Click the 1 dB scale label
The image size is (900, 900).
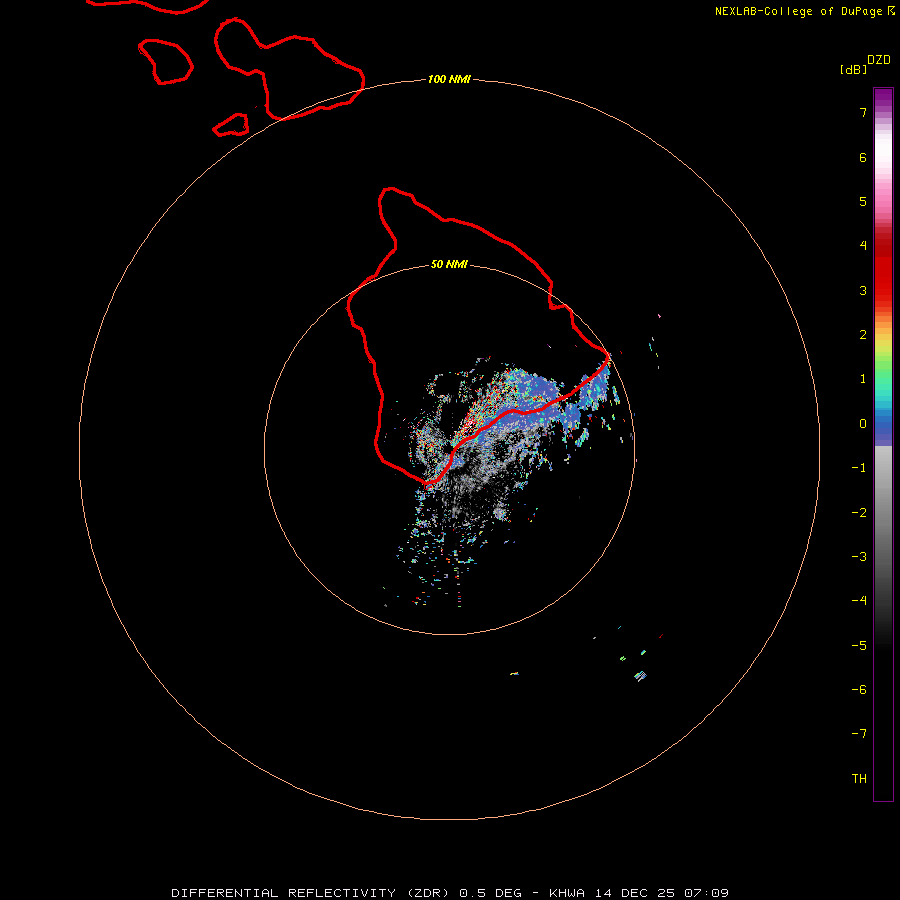(863, 379)
